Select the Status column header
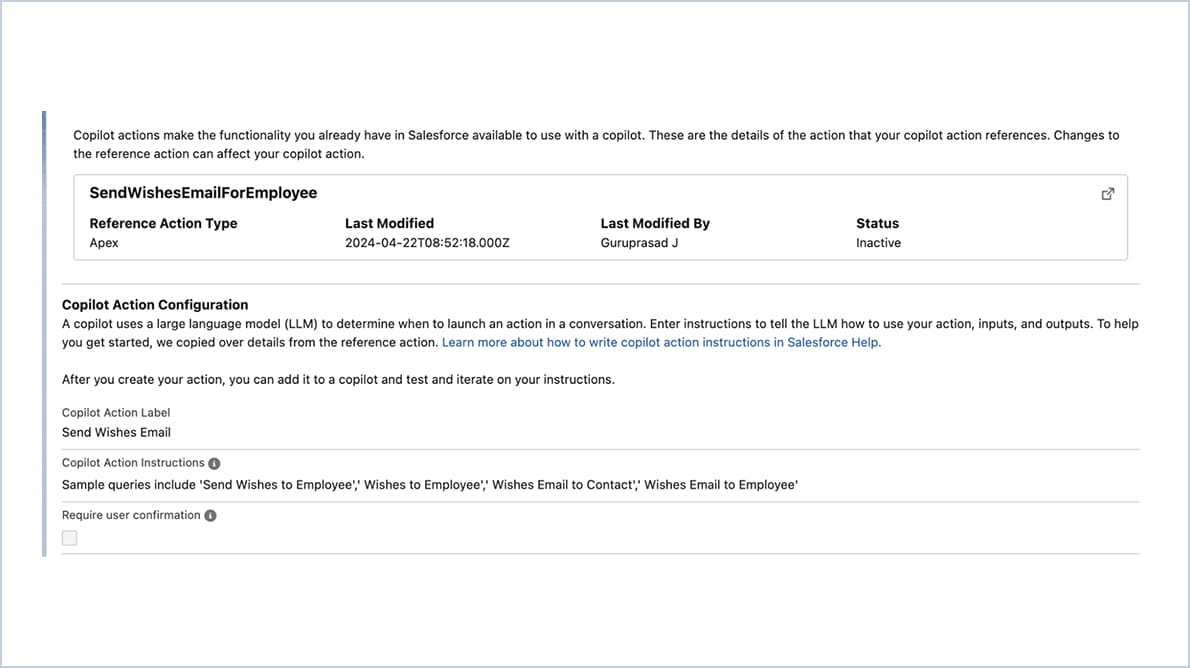 [x=877, y=223]
